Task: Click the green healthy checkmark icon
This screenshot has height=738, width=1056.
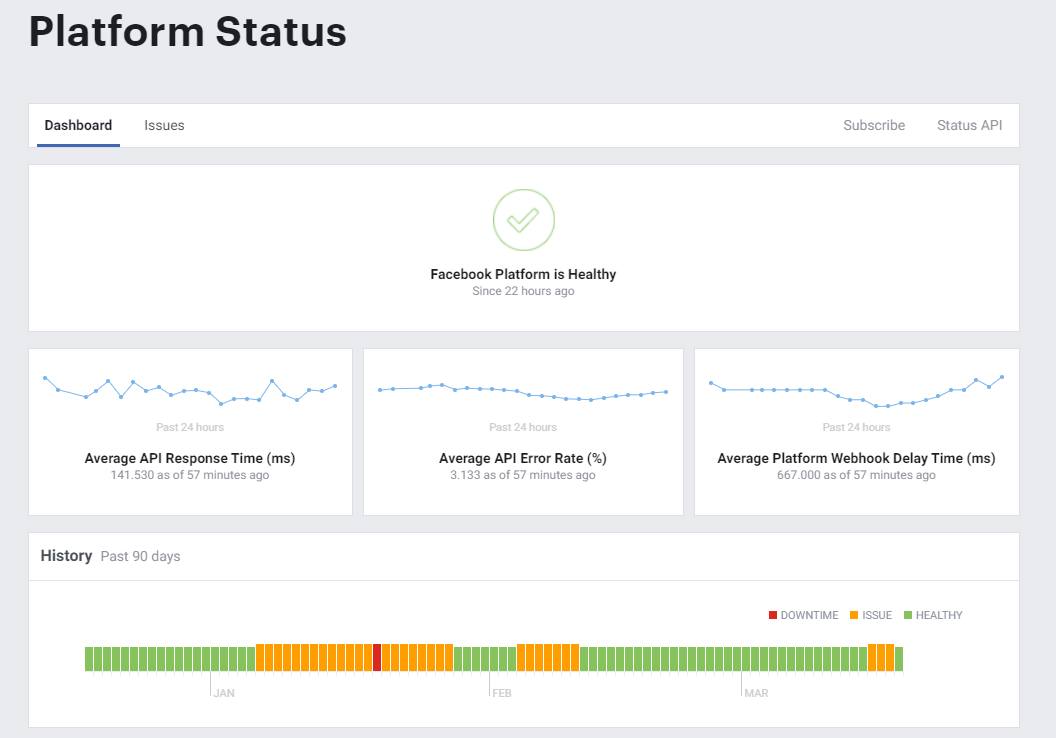Action: tap(523, 220)
